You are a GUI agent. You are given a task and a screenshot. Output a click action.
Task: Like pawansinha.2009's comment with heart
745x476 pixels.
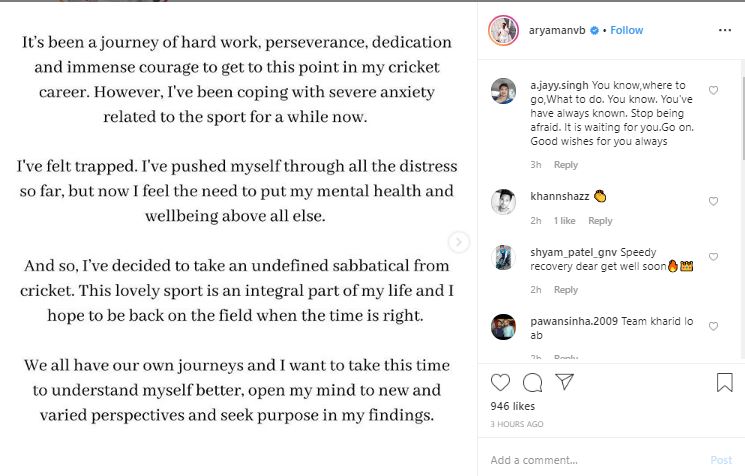[x=713, y=327]
